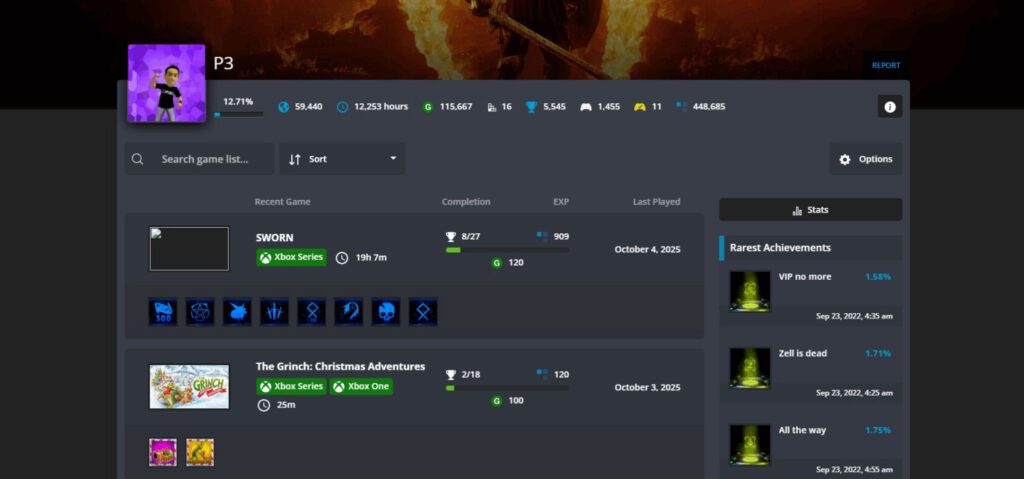Click the clock icon for total hours played

coord(342,107)
